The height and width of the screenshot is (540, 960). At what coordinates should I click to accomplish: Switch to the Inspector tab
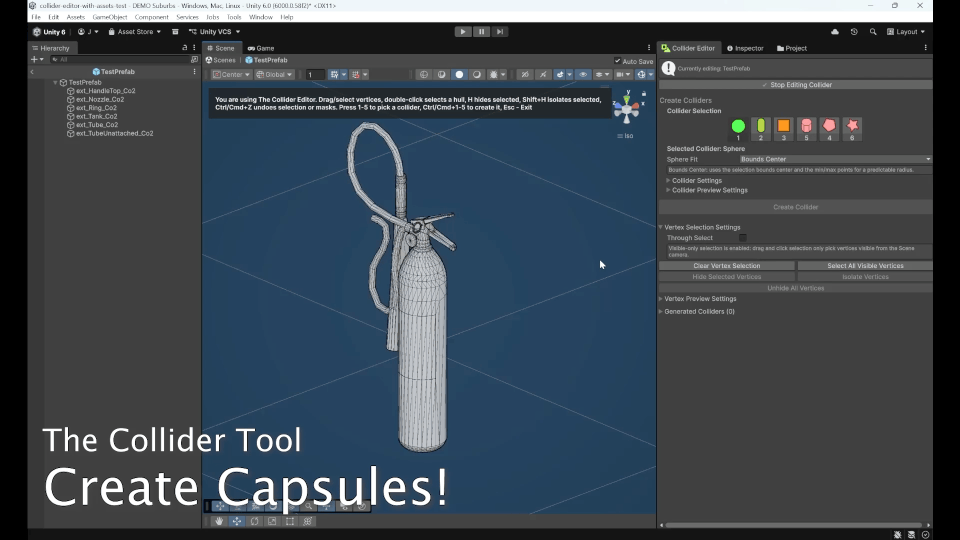pos(745,48)
